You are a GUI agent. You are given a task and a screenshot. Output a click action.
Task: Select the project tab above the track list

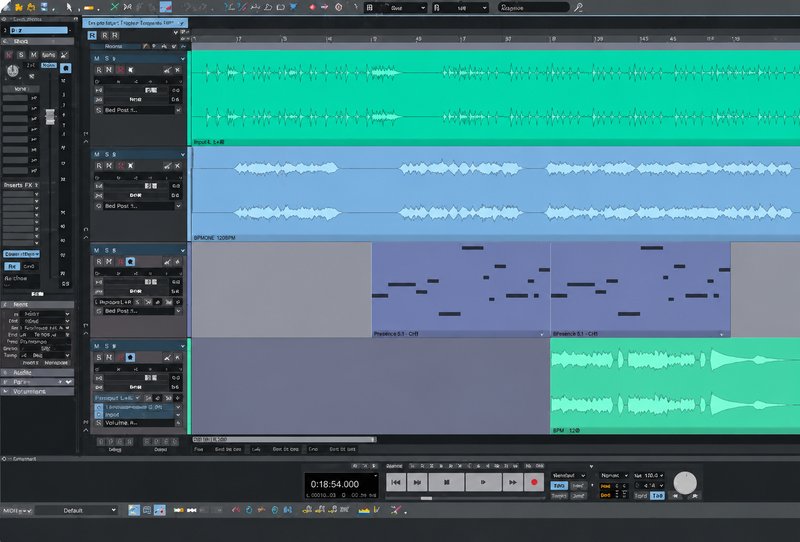(135, 23)
